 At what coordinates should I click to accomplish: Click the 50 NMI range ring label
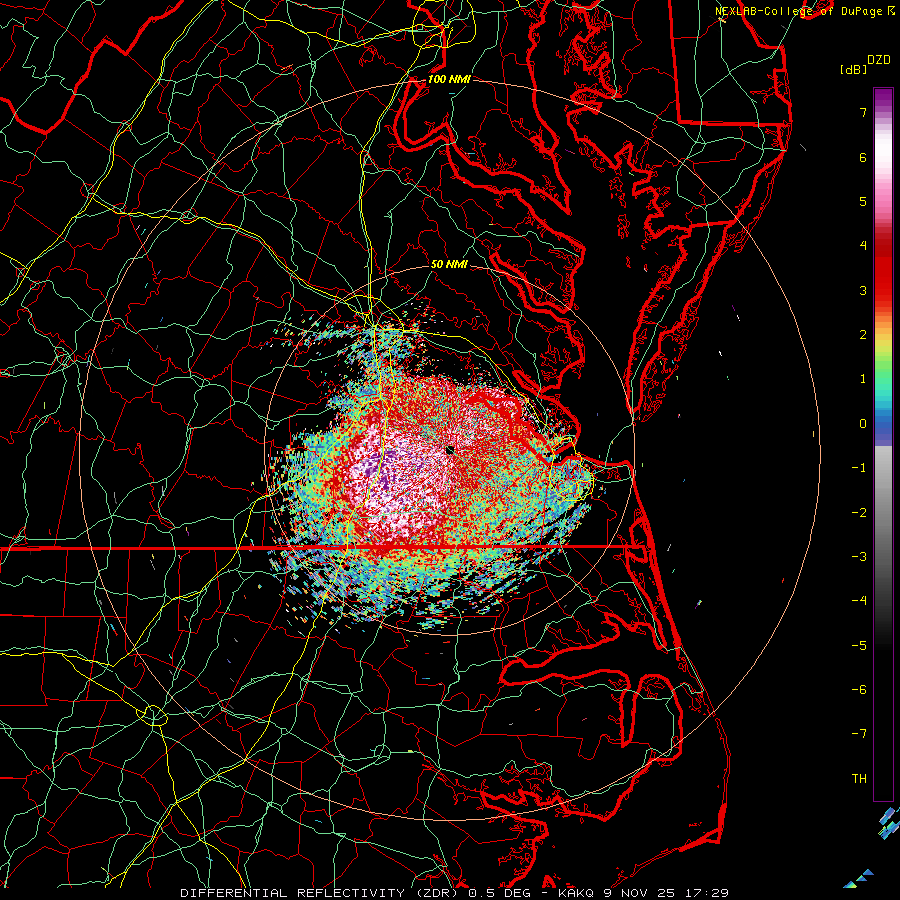(x=449, y=264)
